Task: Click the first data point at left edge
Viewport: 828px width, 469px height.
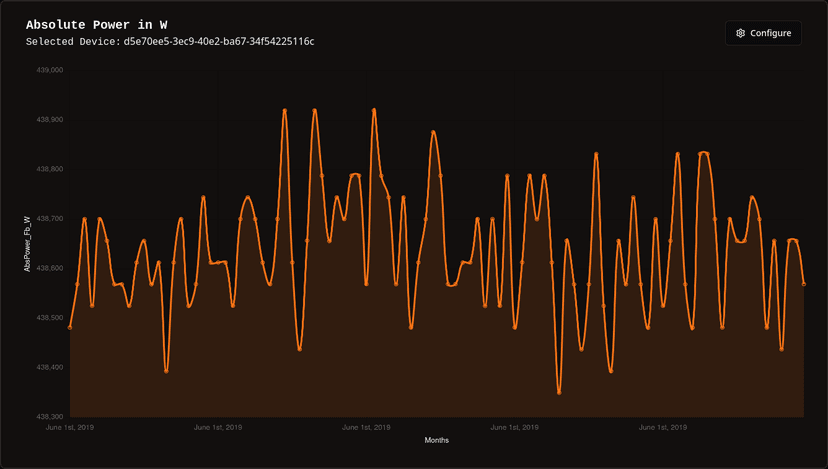Action: [x=70, y=327]
